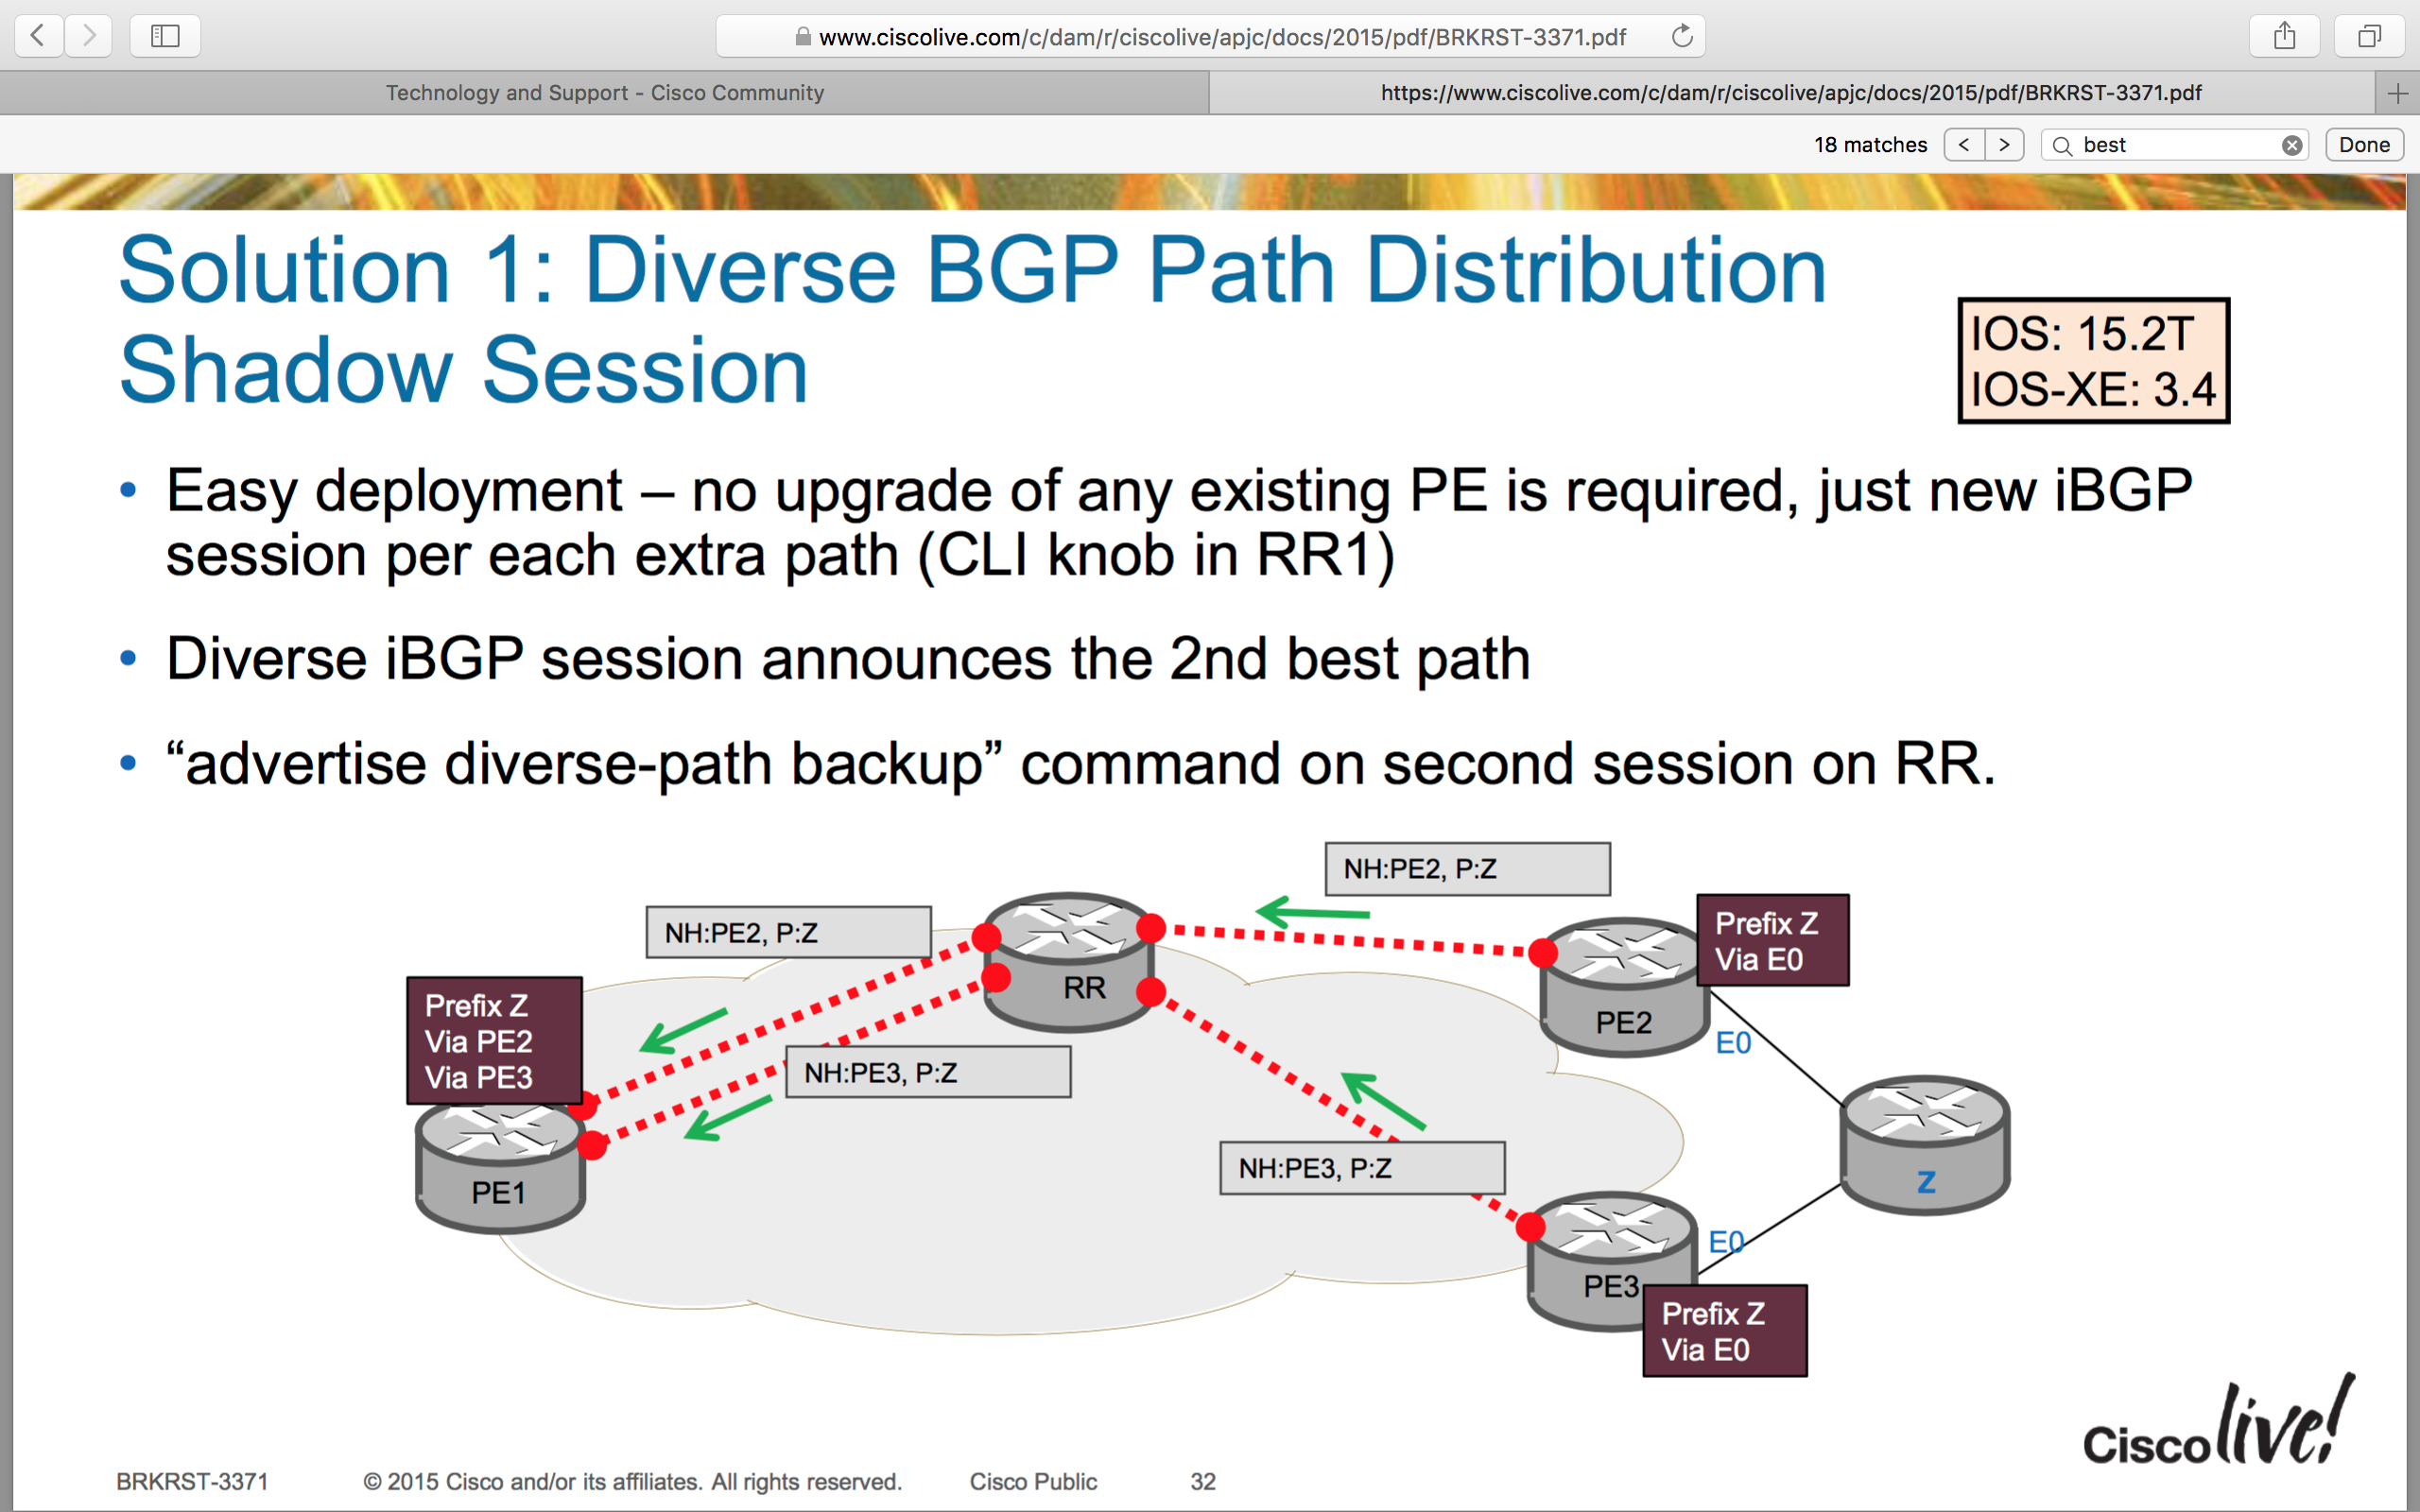Select the ciscolive.com PDF tab
2420x1512 pixels.
1790,93
